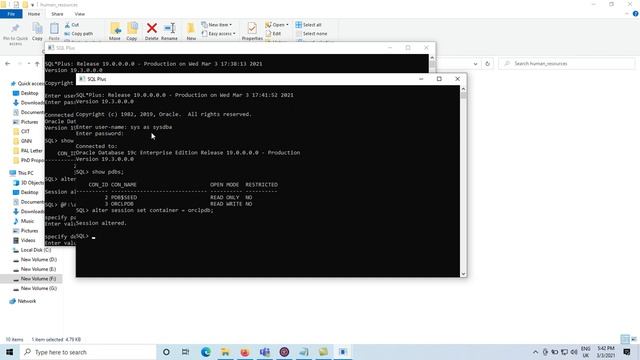The width and height of the screenshot is (640, 360).
Task: Select New Volume (G:) drive
Action: pos(35,288)
